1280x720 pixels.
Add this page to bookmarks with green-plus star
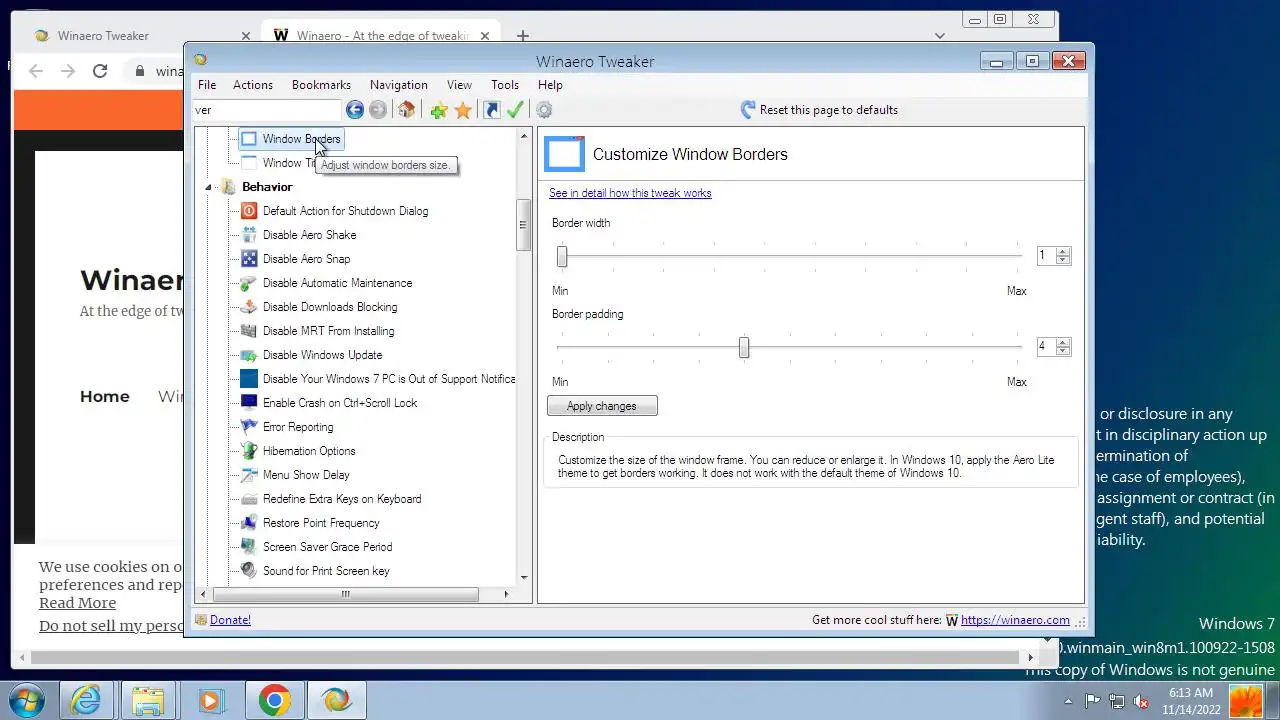[438, 110]
